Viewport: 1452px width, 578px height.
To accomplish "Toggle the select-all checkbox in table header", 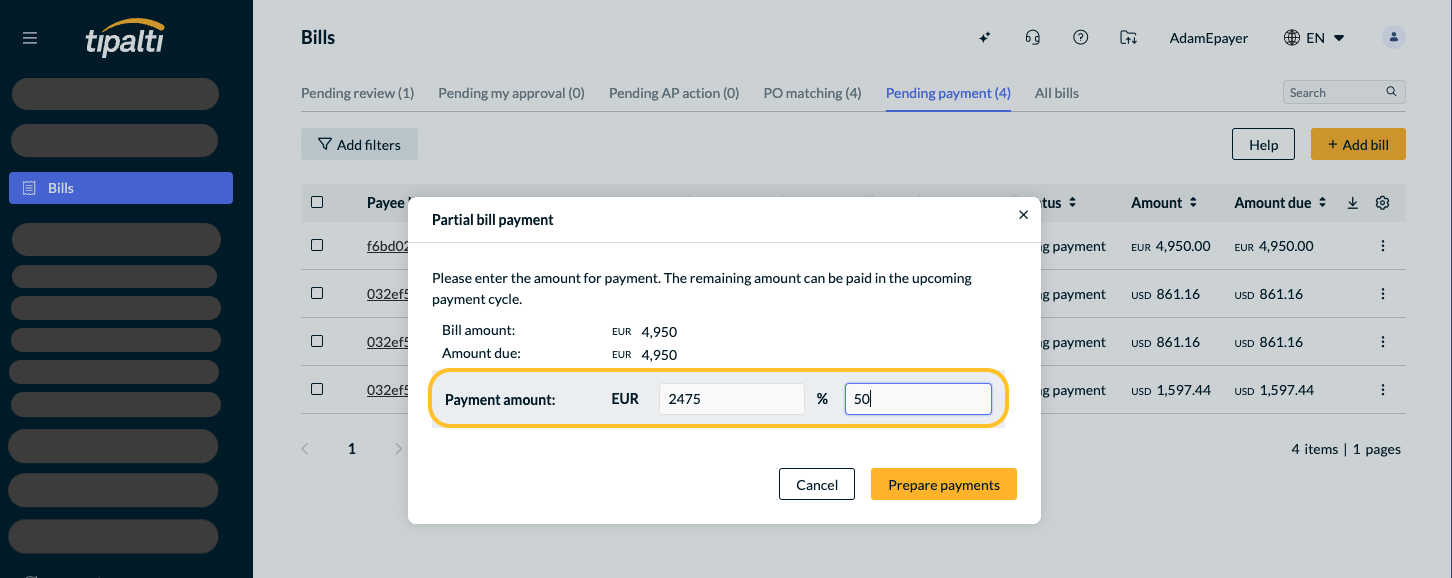I will point(317,202).
